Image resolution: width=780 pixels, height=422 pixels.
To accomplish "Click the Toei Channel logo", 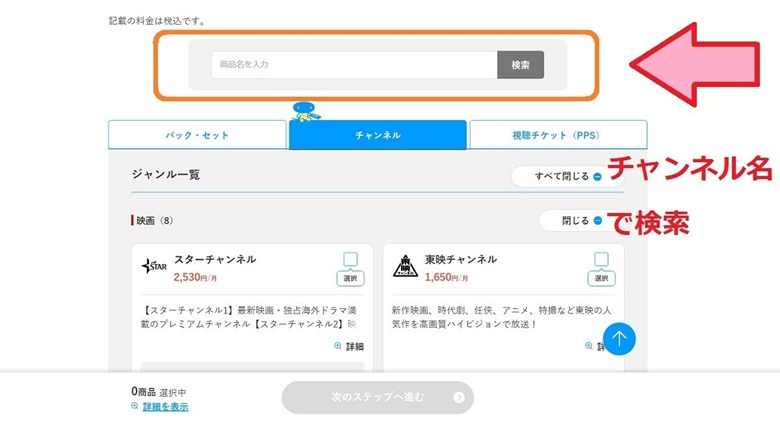I will click(404, 266).
